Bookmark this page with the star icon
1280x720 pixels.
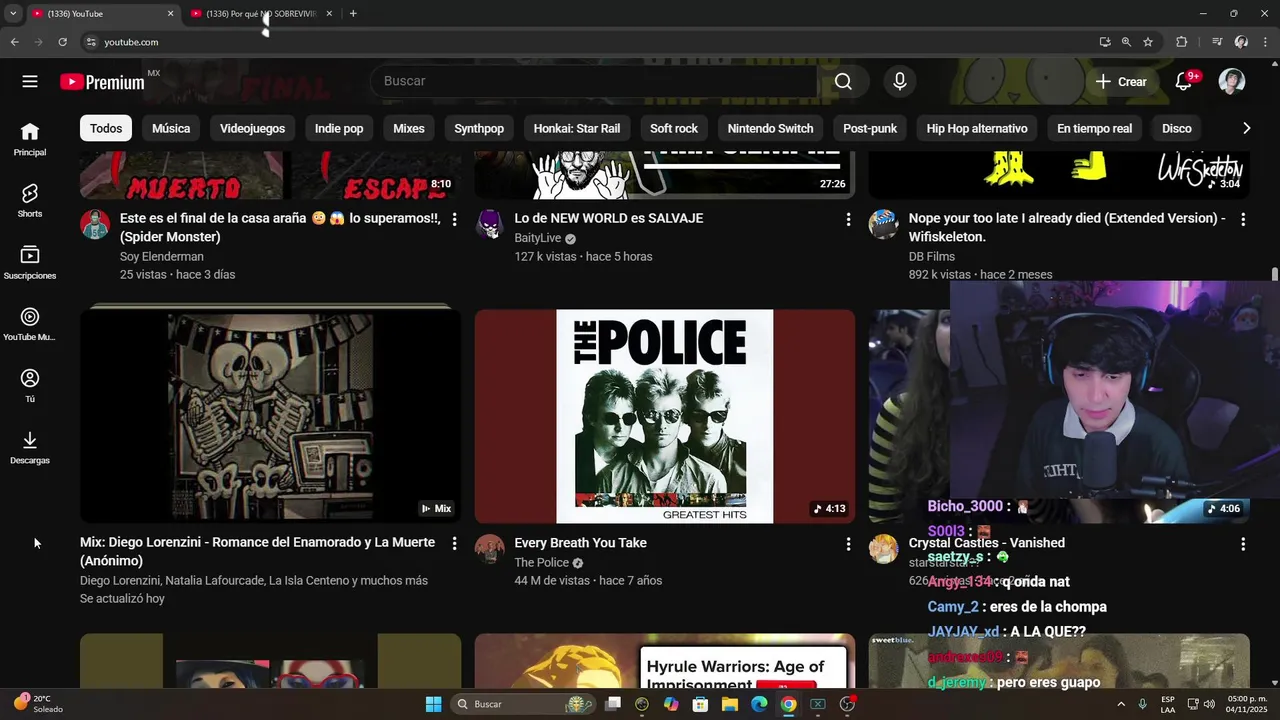[1148, 42]
